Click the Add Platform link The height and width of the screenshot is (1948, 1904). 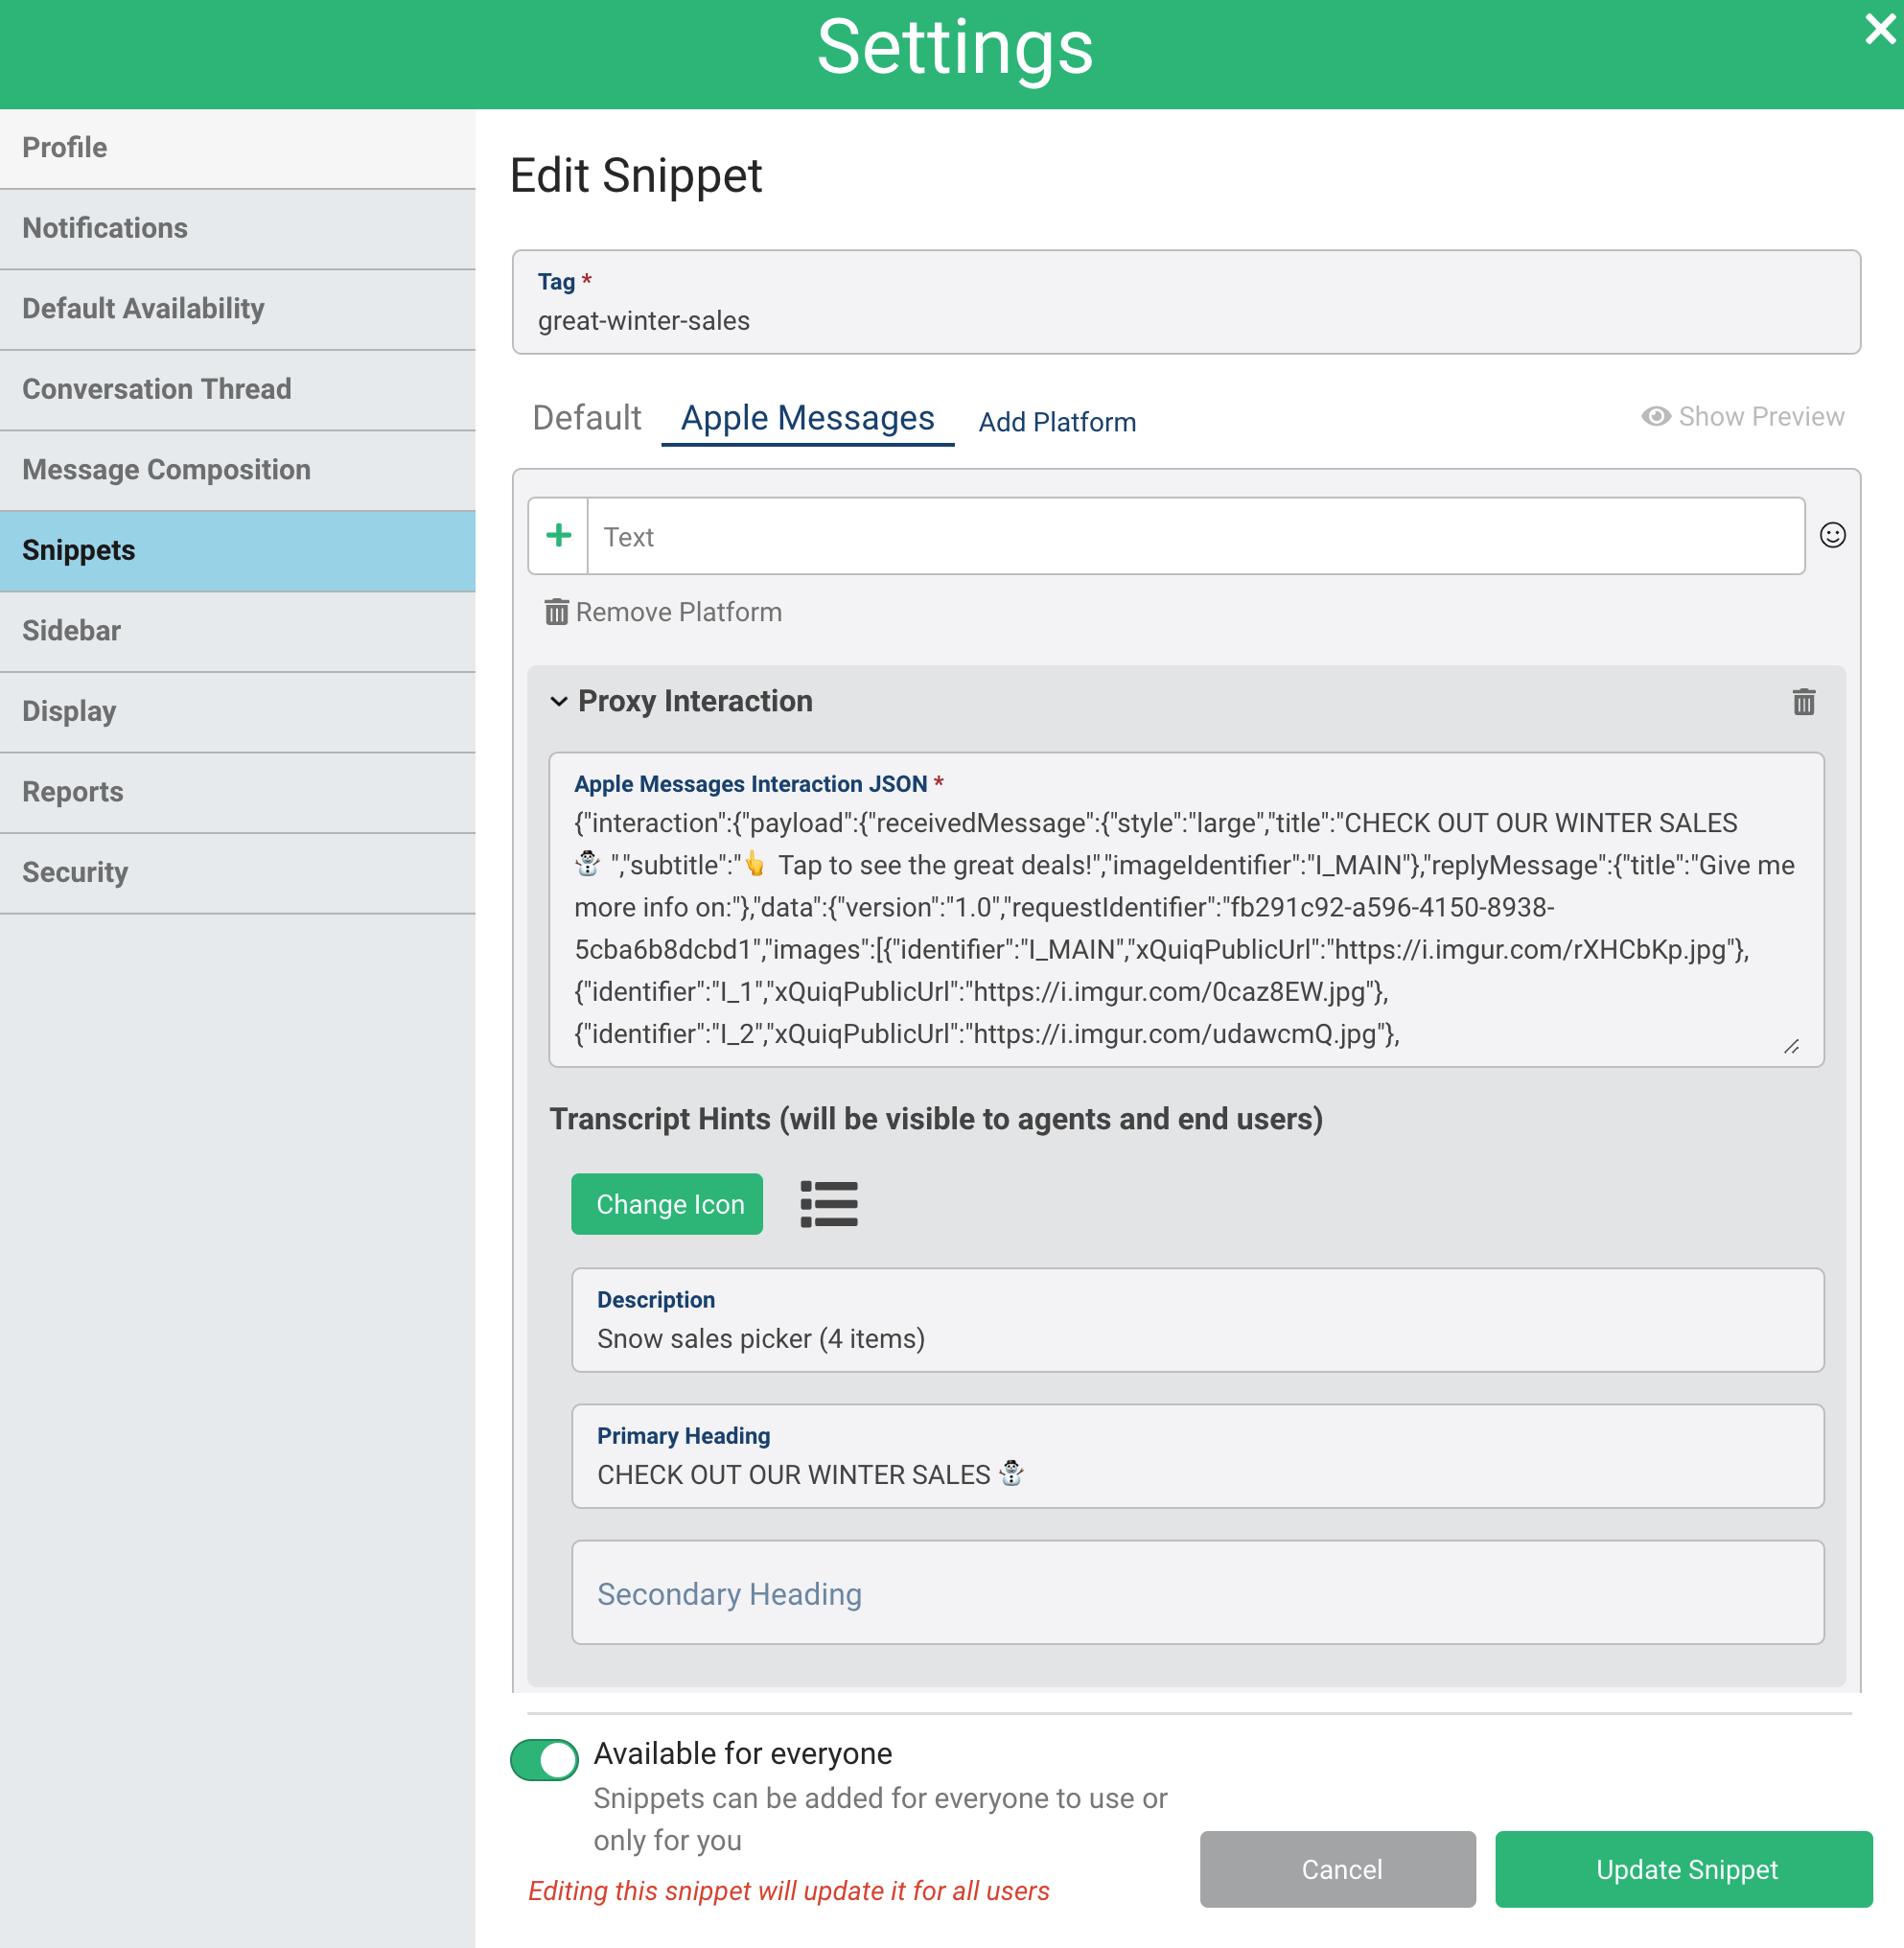point(1057,422)
